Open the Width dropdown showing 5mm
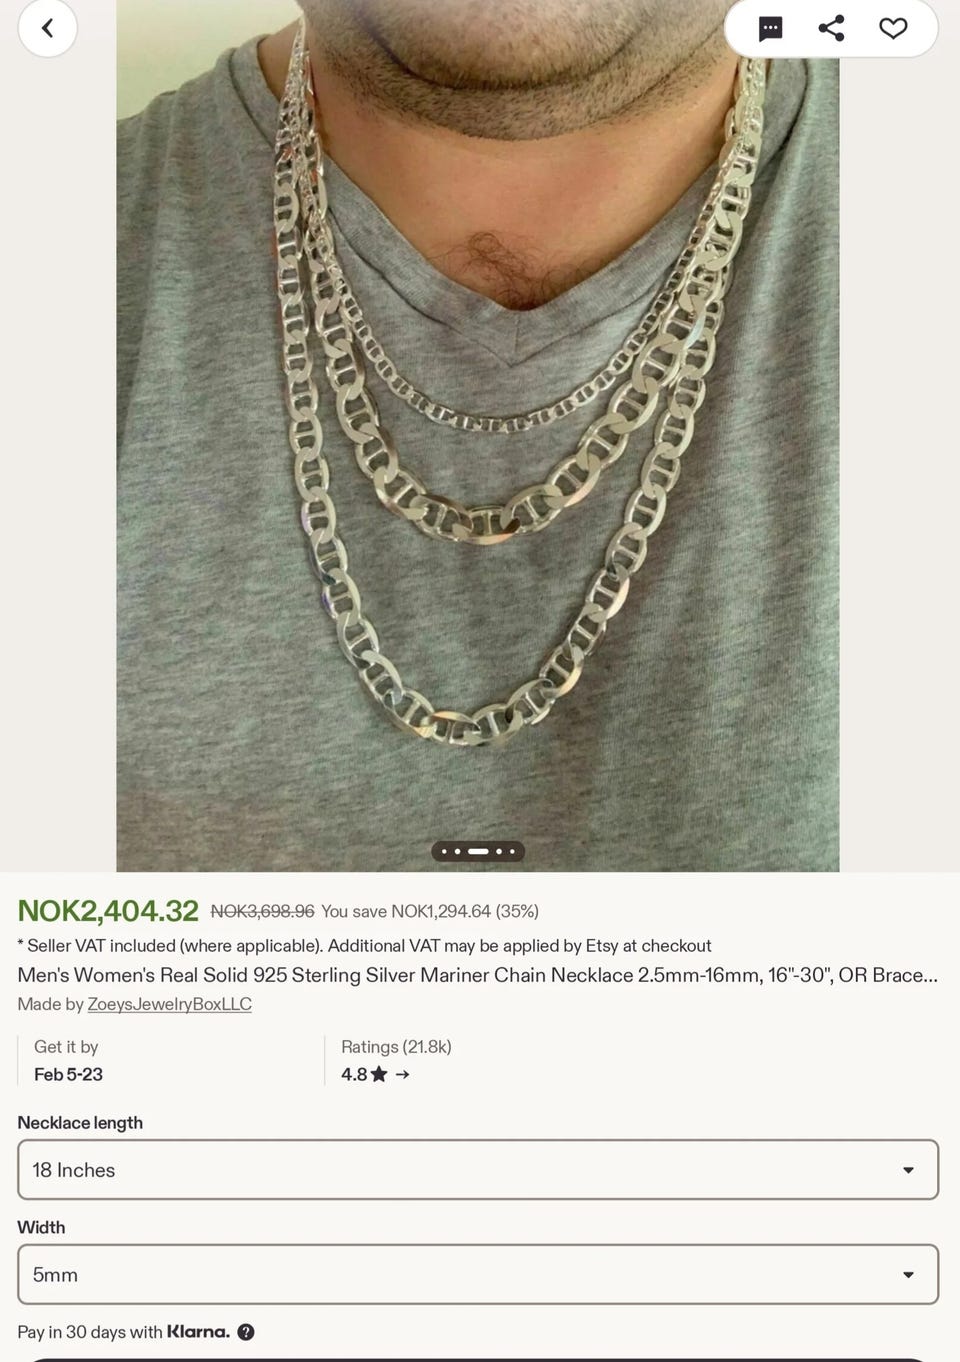Image resolution: width=960 pixels, height=1362 pixels. (478, 1274)
